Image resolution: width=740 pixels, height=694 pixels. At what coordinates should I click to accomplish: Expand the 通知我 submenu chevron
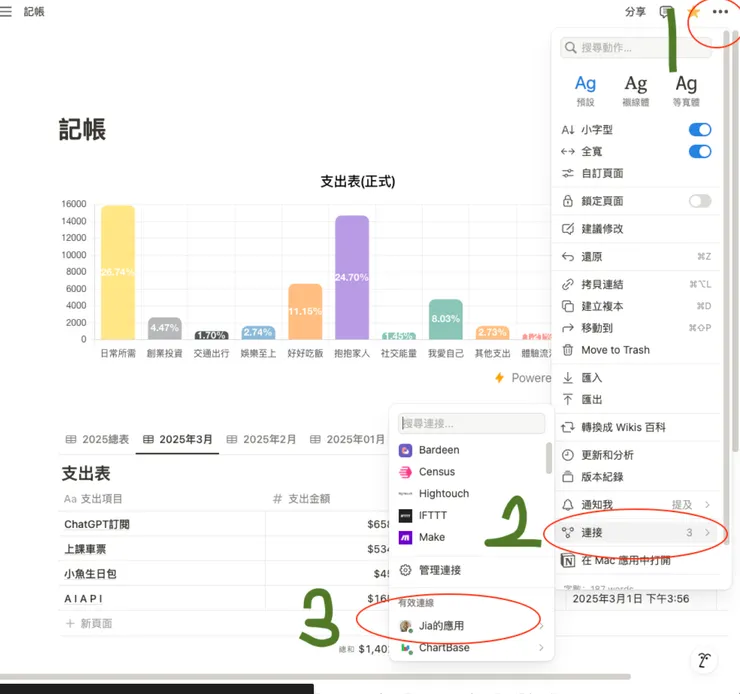(707, 505)
